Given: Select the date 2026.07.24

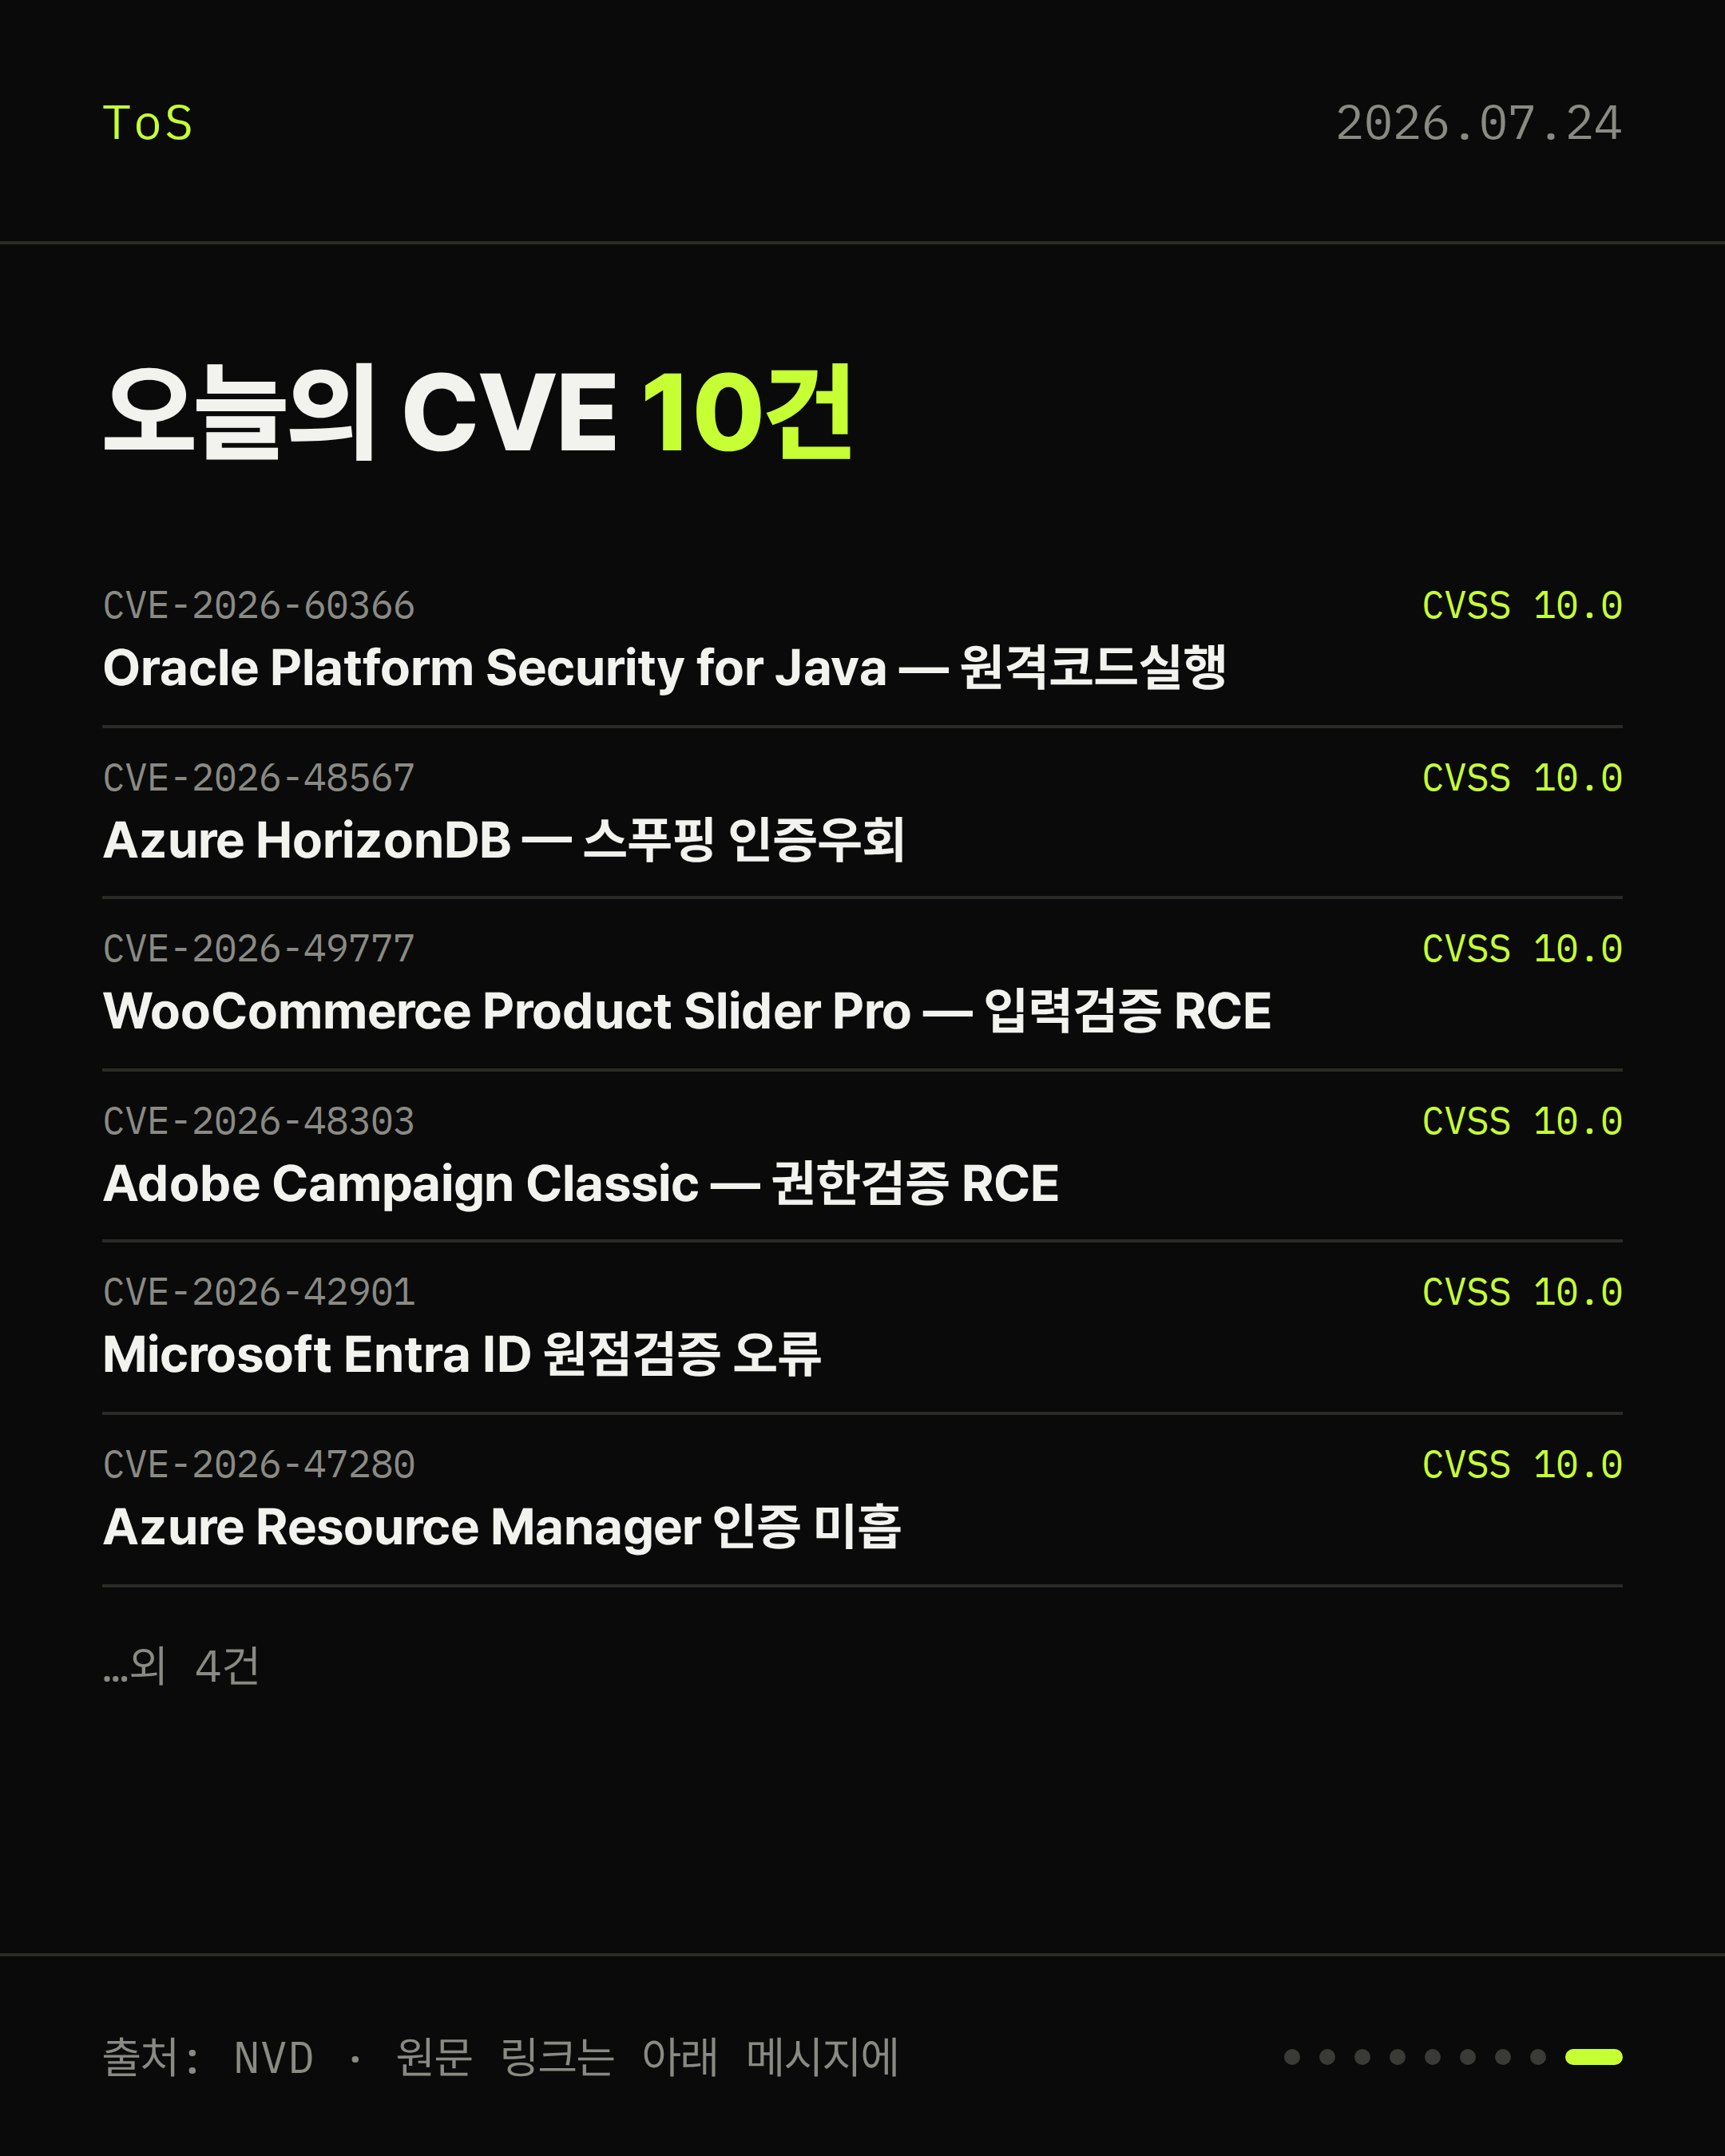Looking at the screenshot, I should click(1478, 123).
